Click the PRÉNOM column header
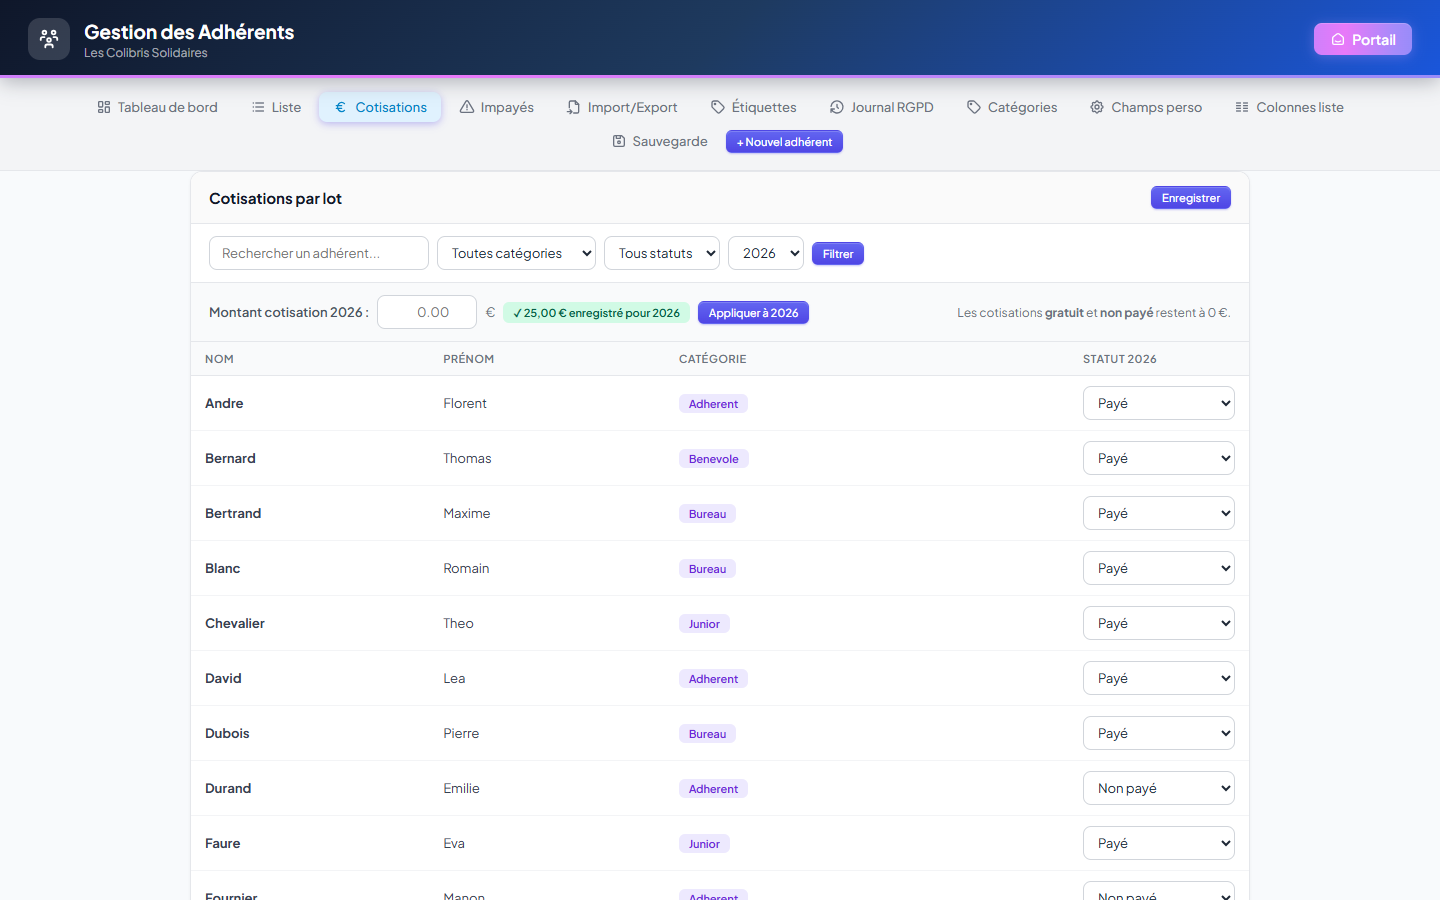The height and width of the screenshot is (900, 1440). [468, 359]
